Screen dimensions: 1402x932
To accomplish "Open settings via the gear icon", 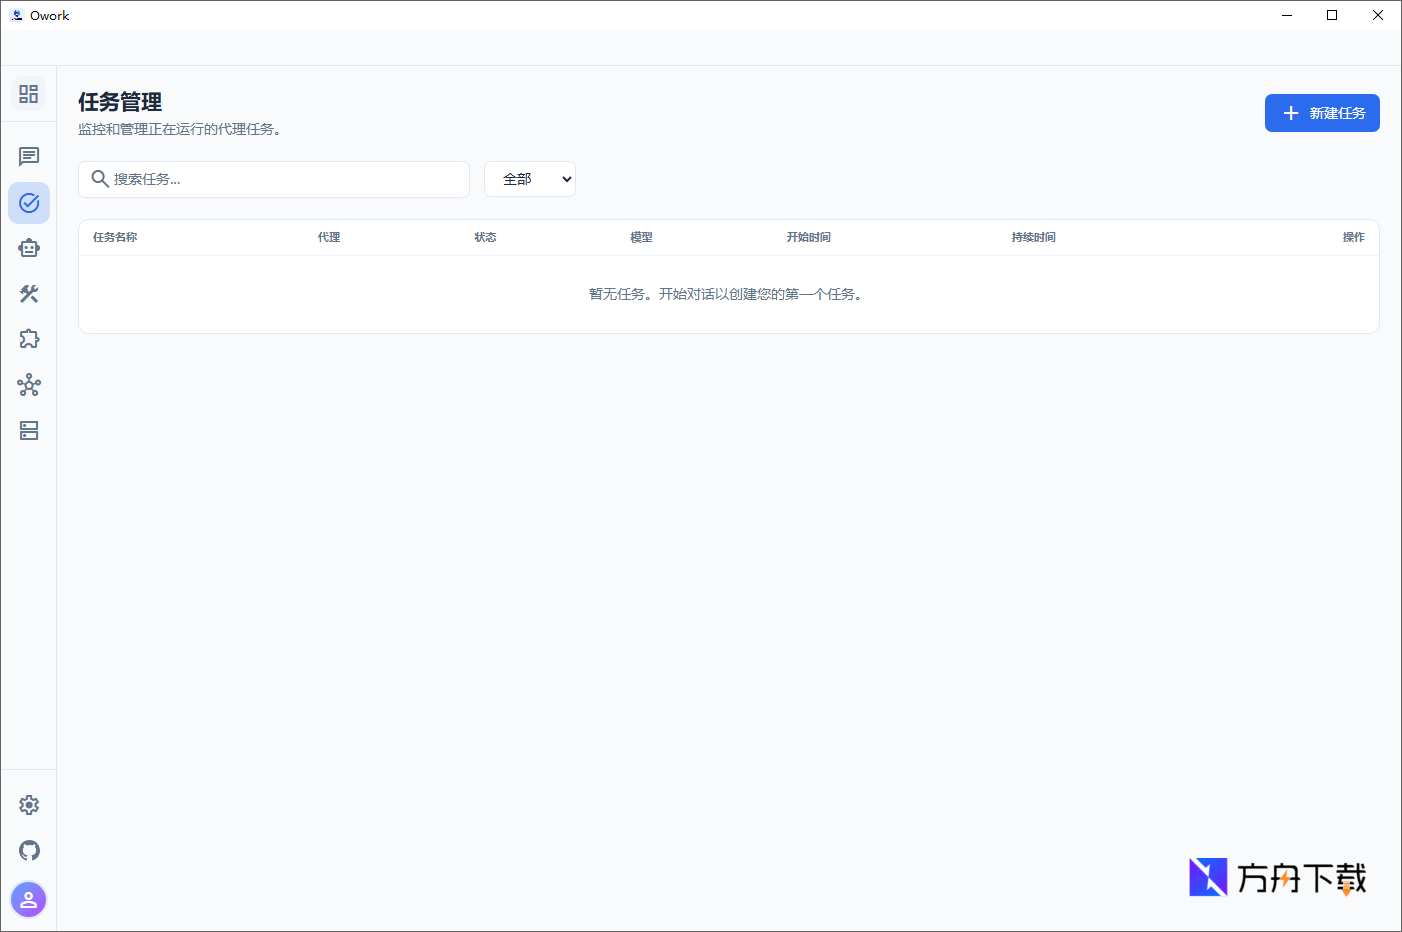I will (29, 805).
